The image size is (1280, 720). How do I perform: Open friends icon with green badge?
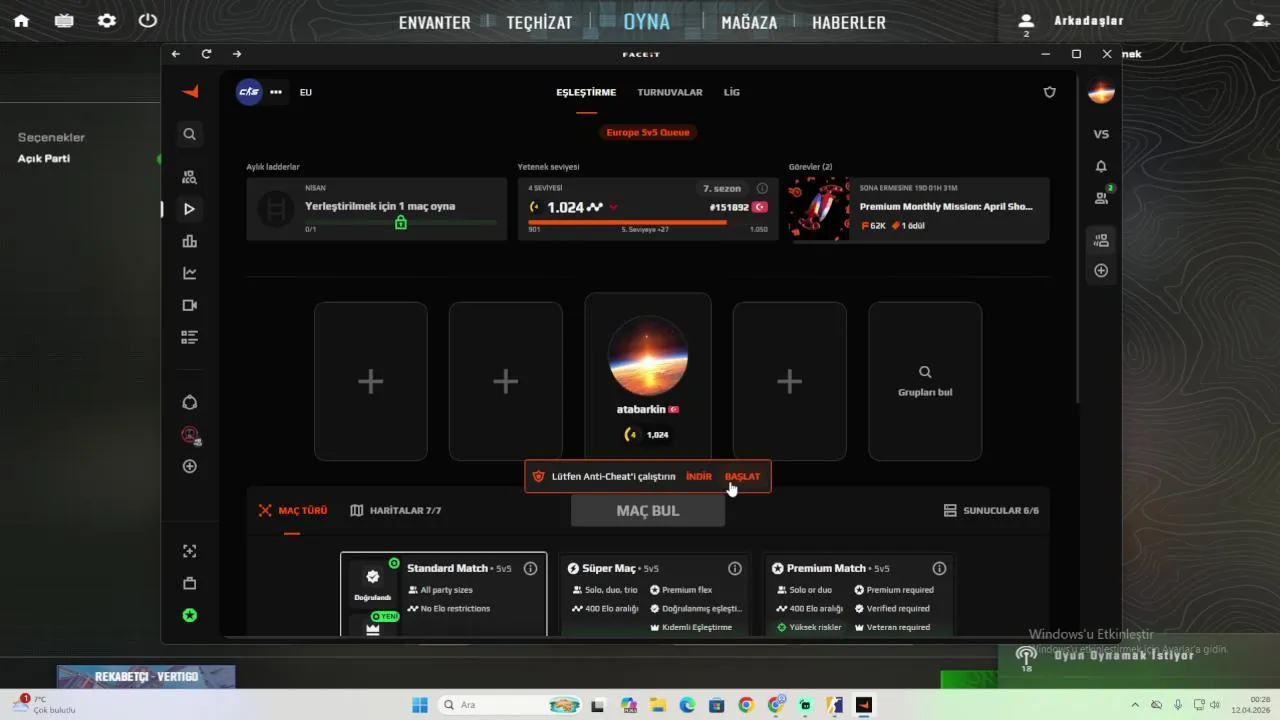[1102, 197]
